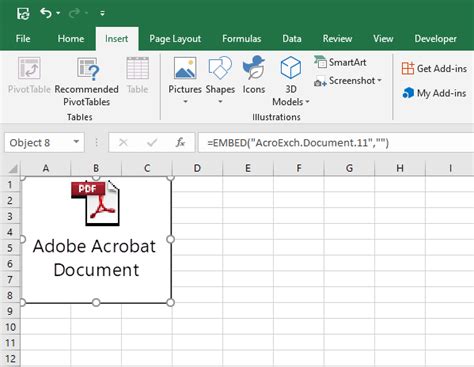Click the bottom-right corner handle of object
Viewport: 474px width, 367px height.
170,302
